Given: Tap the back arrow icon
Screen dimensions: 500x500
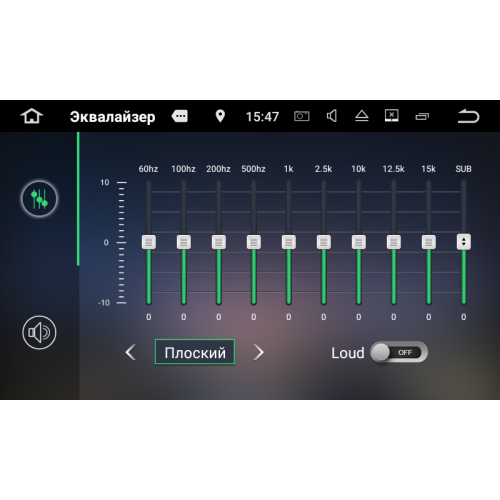Looking at the screenshot, I should click(468, 116).
